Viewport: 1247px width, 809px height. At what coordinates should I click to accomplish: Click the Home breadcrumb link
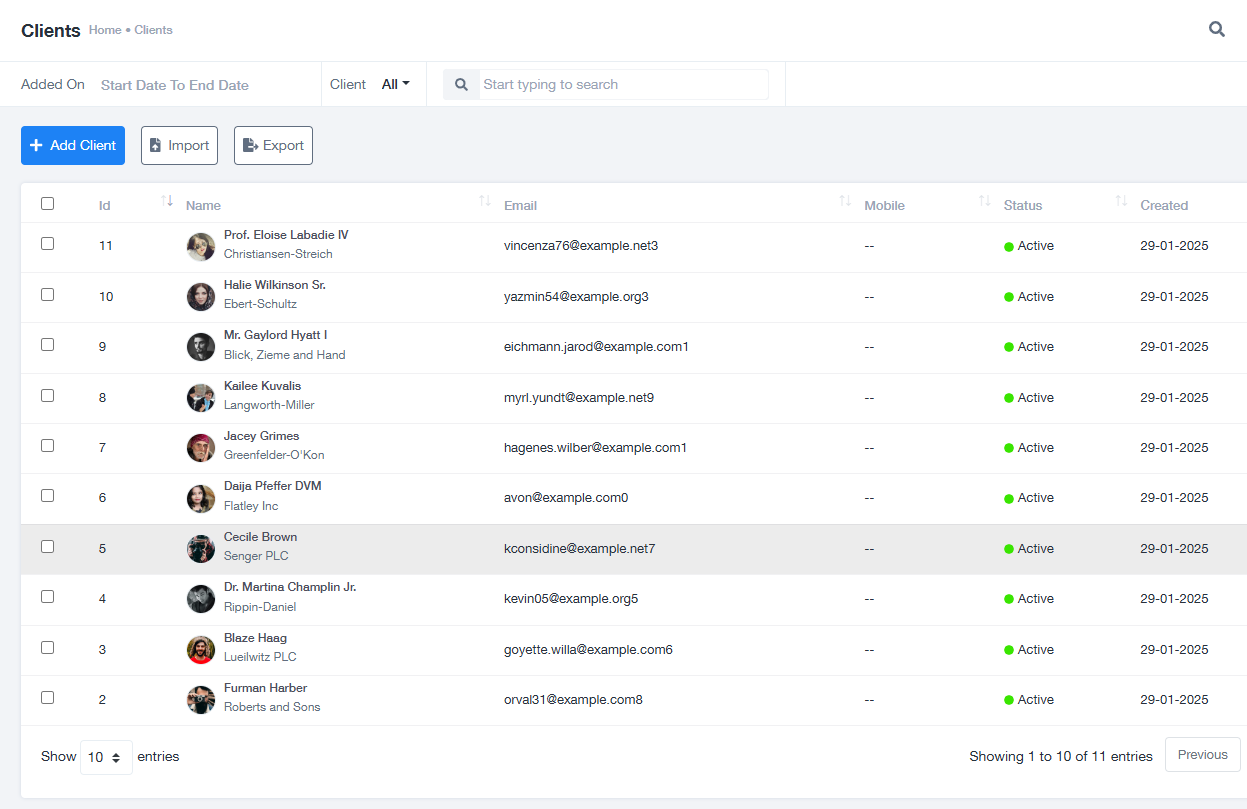[105, 30]
